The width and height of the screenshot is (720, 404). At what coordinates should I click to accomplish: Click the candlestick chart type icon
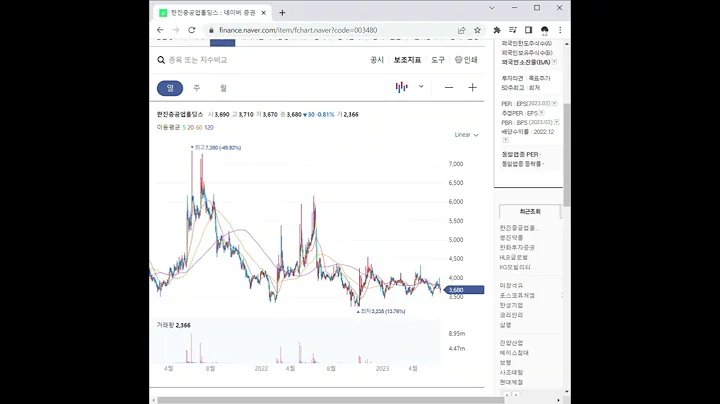402,87
